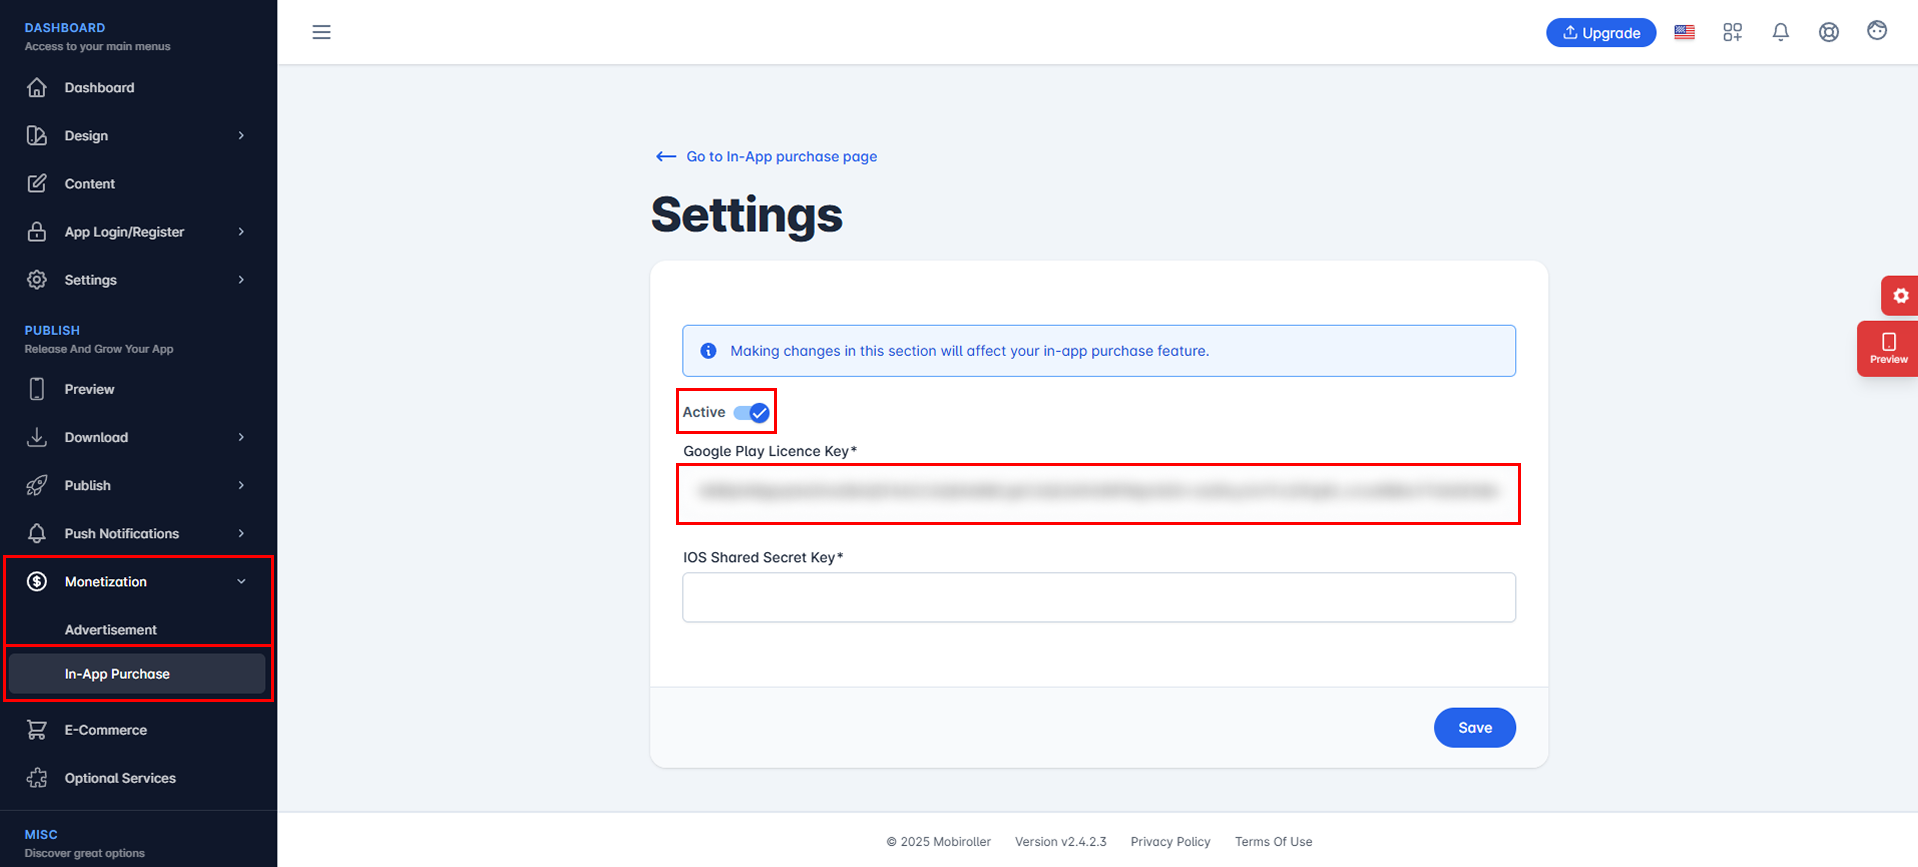The height and width of the screenshot is (867, 1918).
Task: Click the Upgrade button
Action: click(1601, 32)
